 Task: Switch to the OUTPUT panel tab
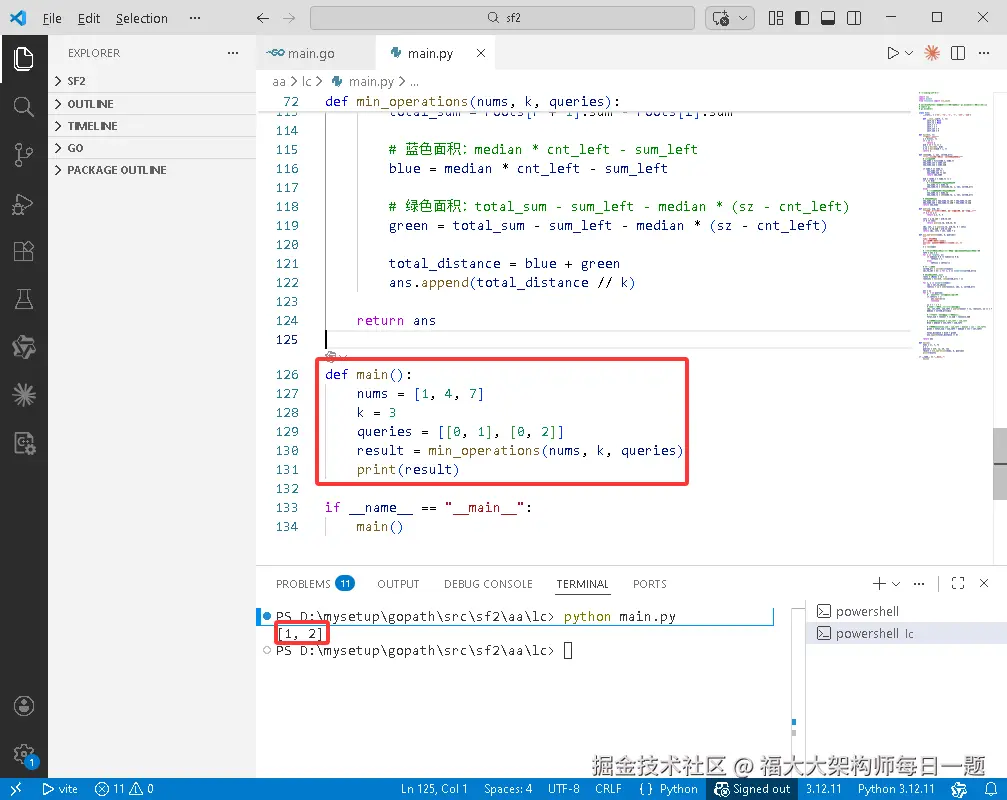398,584
